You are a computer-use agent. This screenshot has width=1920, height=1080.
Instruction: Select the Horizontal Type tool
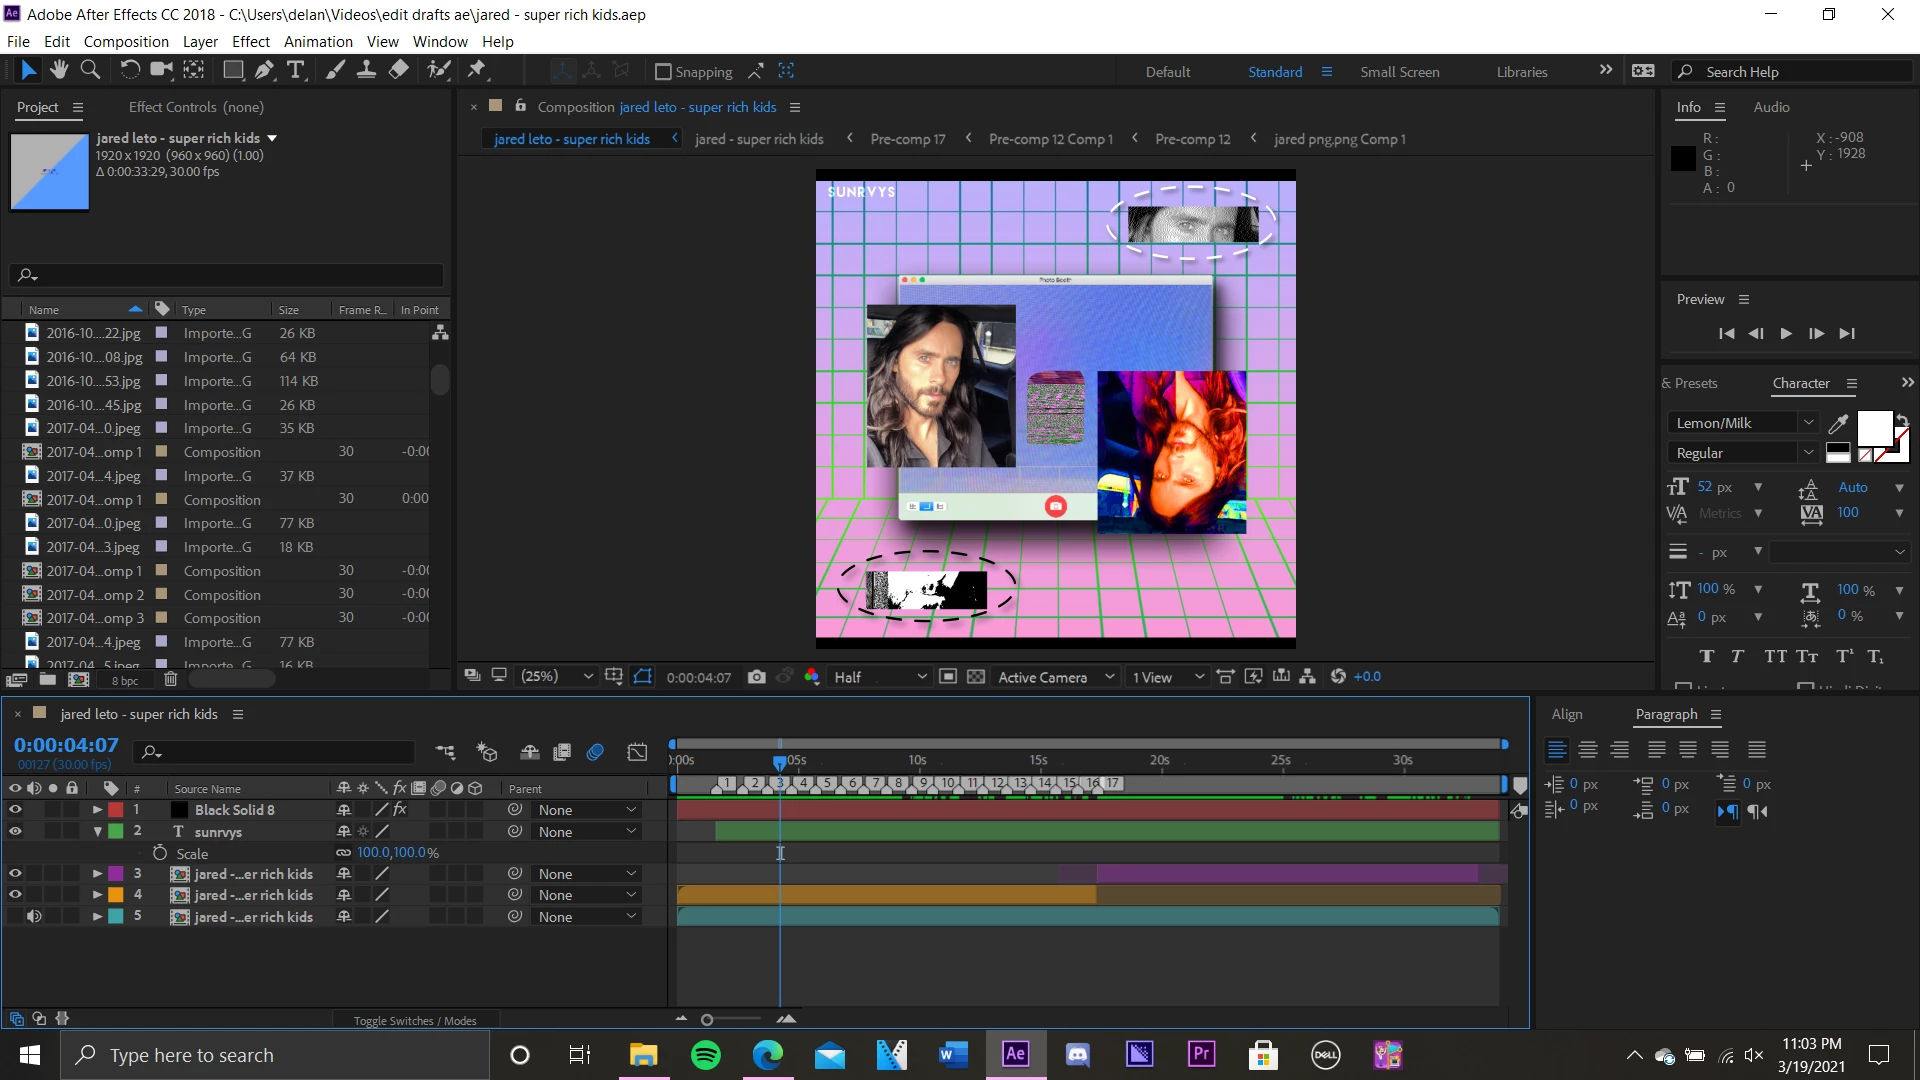coord(296,70)
